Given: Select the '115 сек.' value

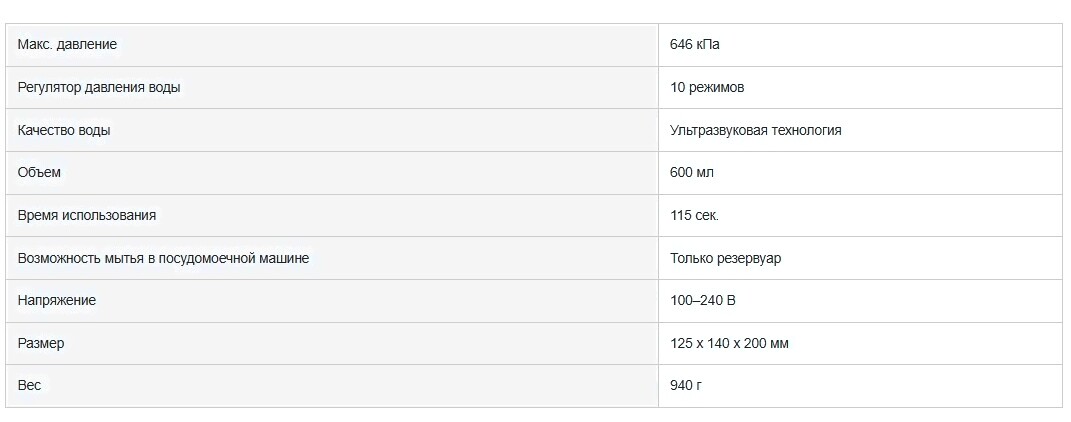Looking at the screenshot, I should (x=694, y=215).
